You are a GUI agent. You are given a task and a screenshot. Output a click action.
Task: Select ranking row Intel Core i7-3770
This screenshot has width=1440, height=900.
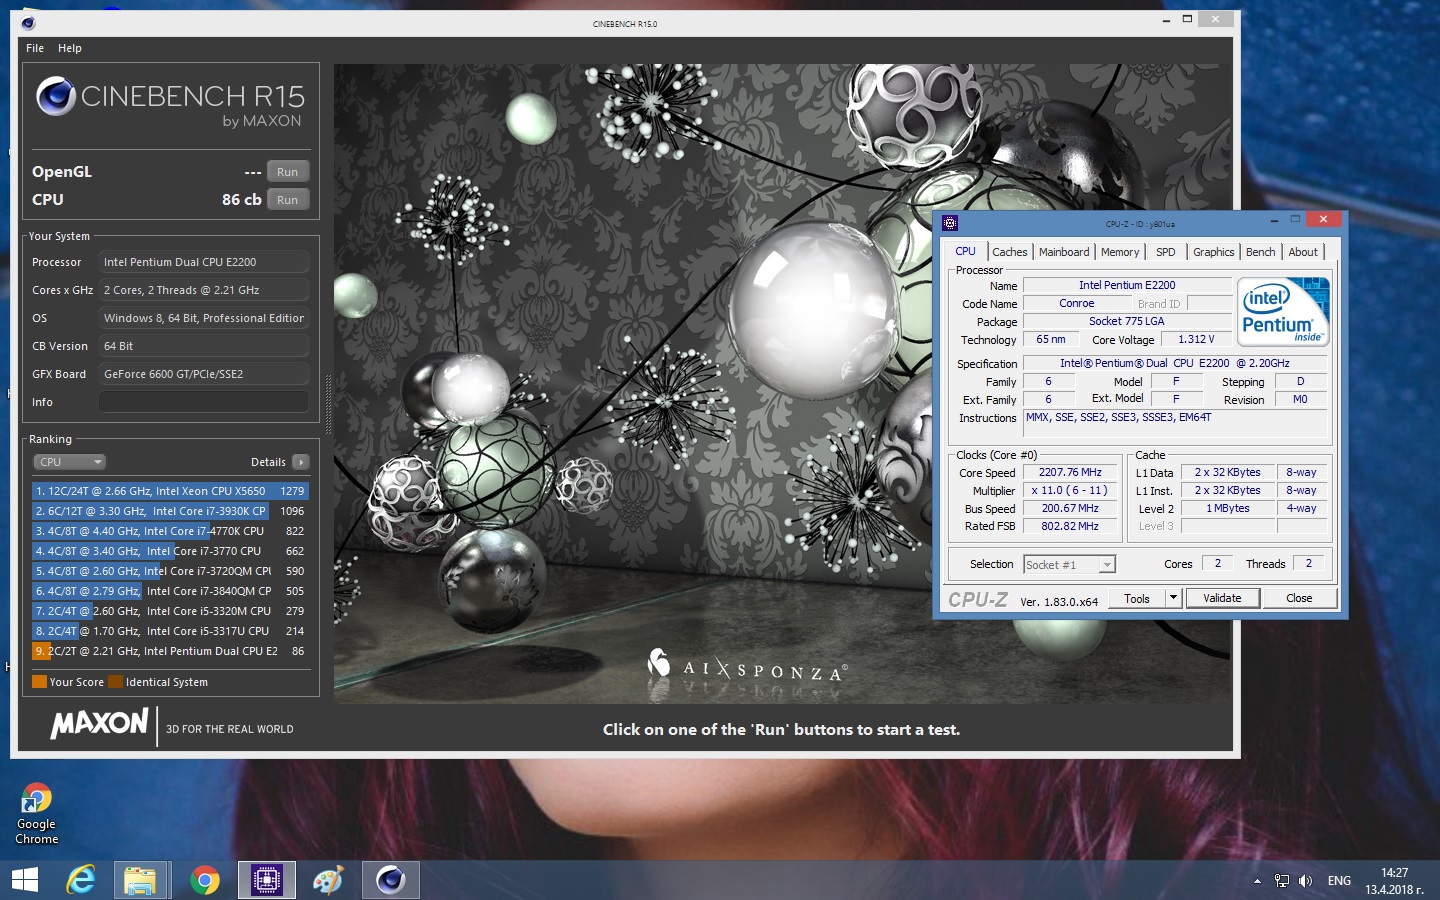click(170, 551)
